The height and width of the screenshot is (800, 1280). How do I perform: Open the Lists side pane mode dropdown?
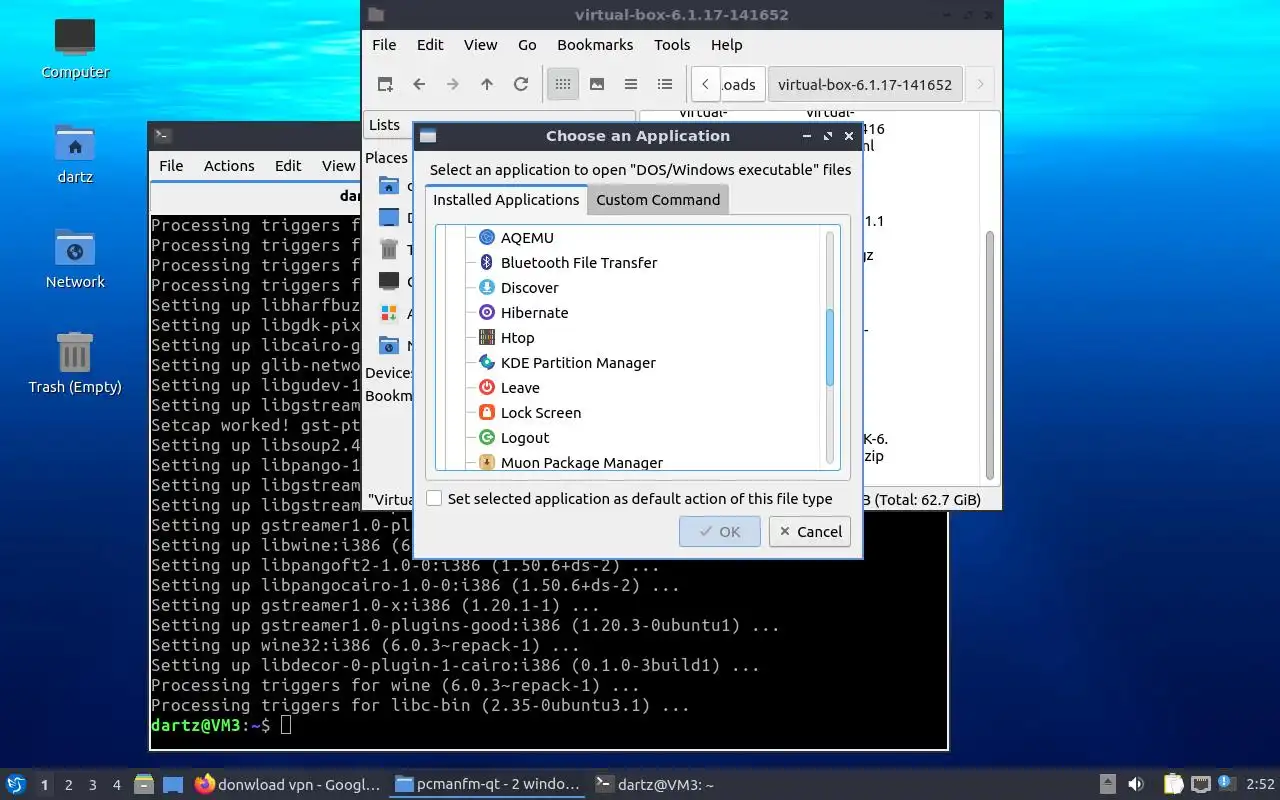(499, 125)
